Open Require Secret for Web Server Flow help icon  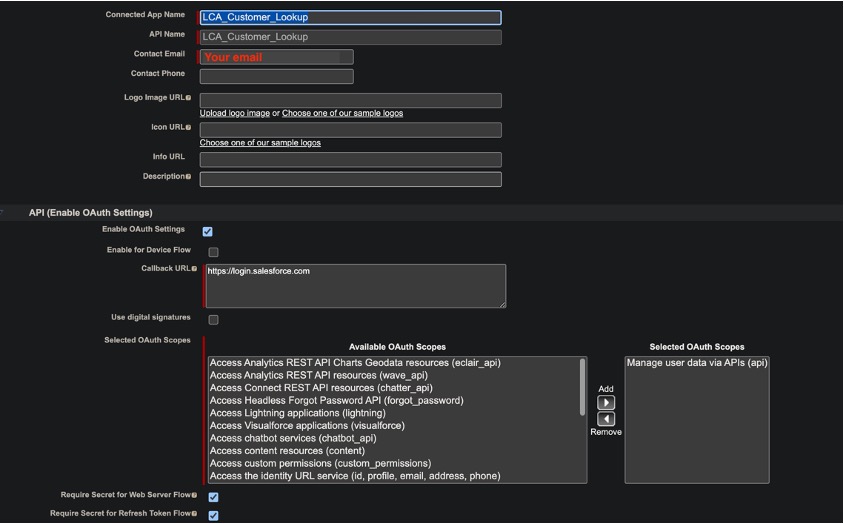click(x=194, y=495)
